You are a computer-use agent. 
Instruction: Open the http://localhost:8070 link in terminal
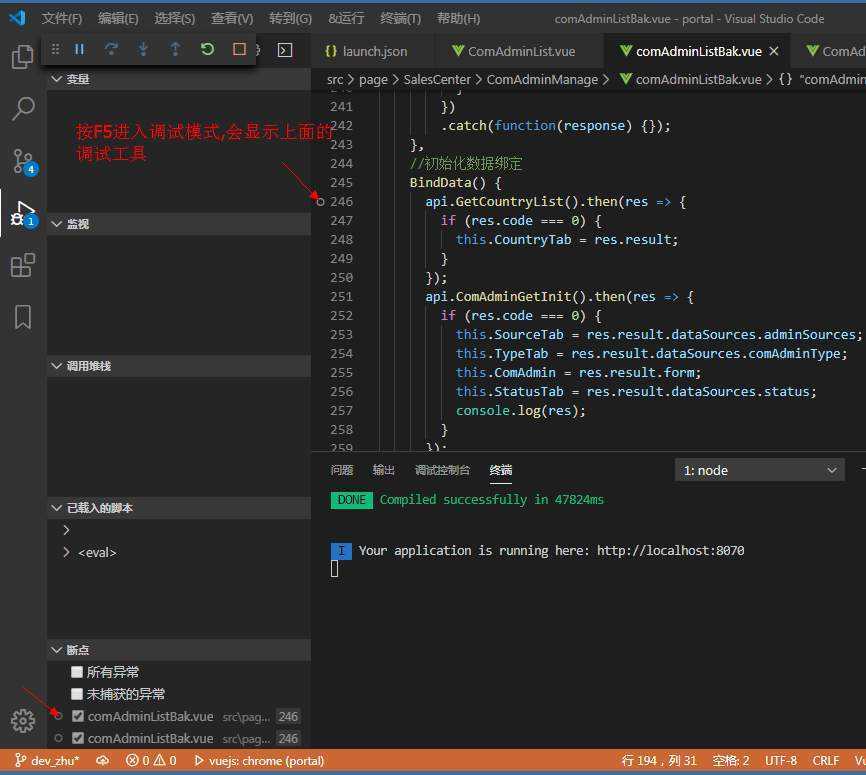point(670,551)
